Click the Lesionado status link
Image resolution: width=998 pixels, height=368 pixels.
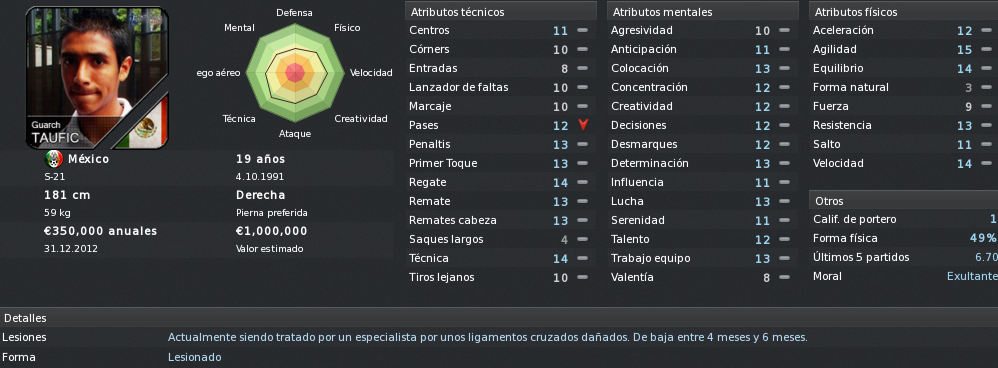(x=195, y=357)
